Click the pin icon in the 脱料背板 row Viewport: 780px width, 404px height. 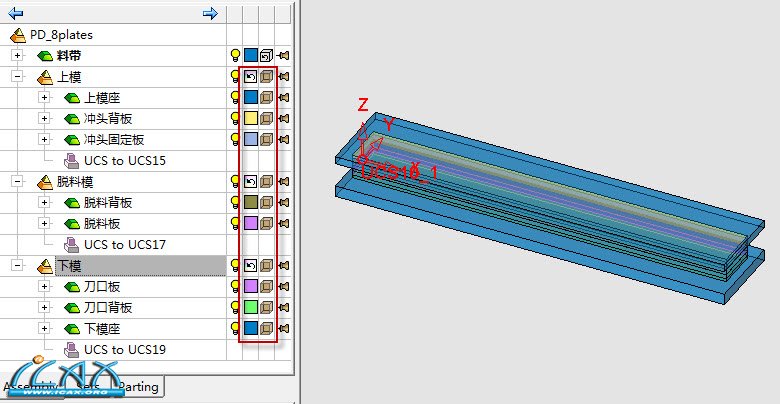[283, 202]
